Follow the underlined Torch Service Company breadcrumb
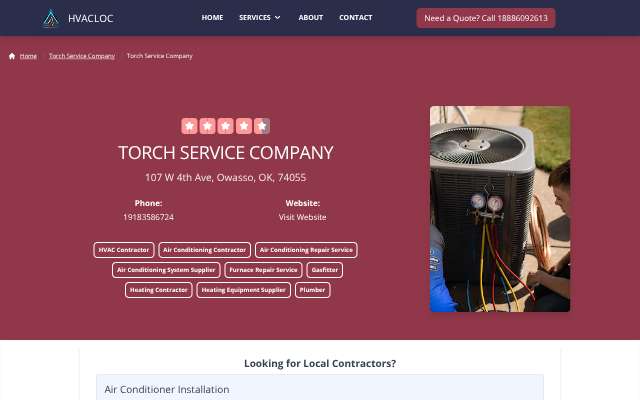 [82, 56]
